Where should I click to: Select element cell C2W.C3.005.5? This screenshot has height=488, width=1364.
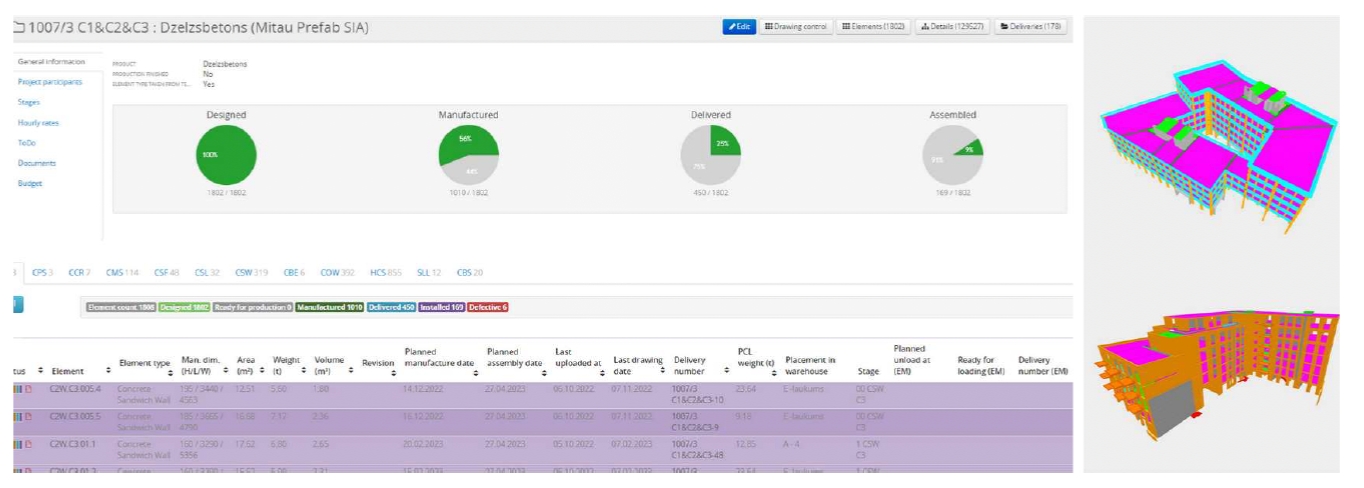[x=75, y=416]
